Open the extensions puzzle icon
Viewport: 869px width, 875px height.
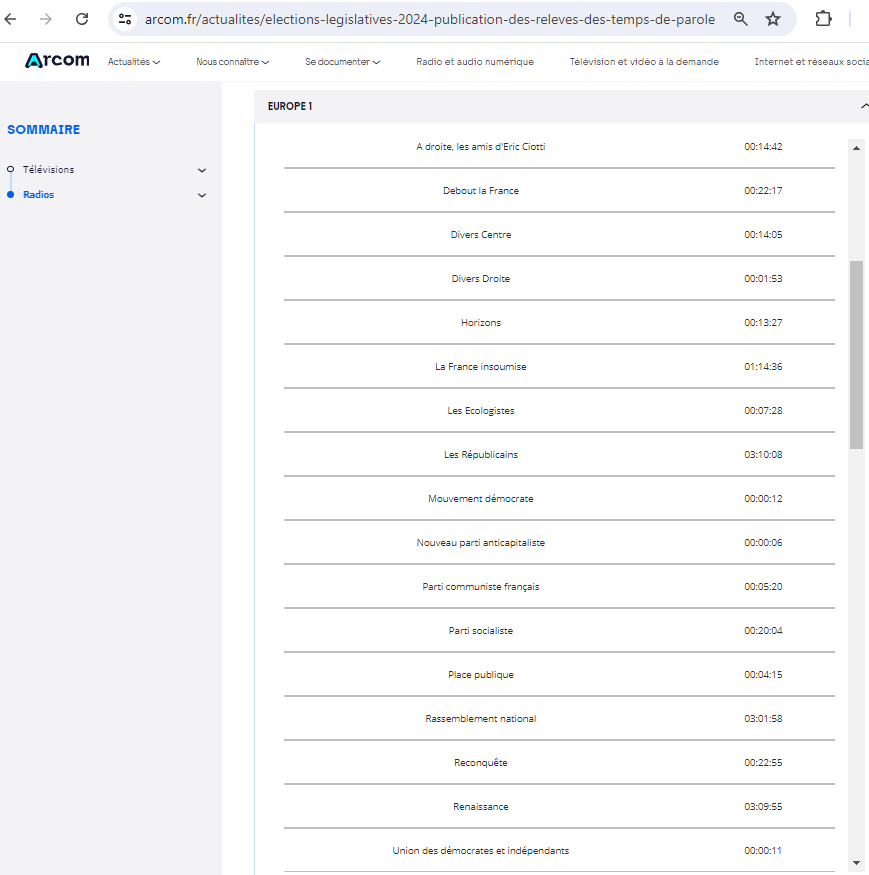(x=823, y=19)
